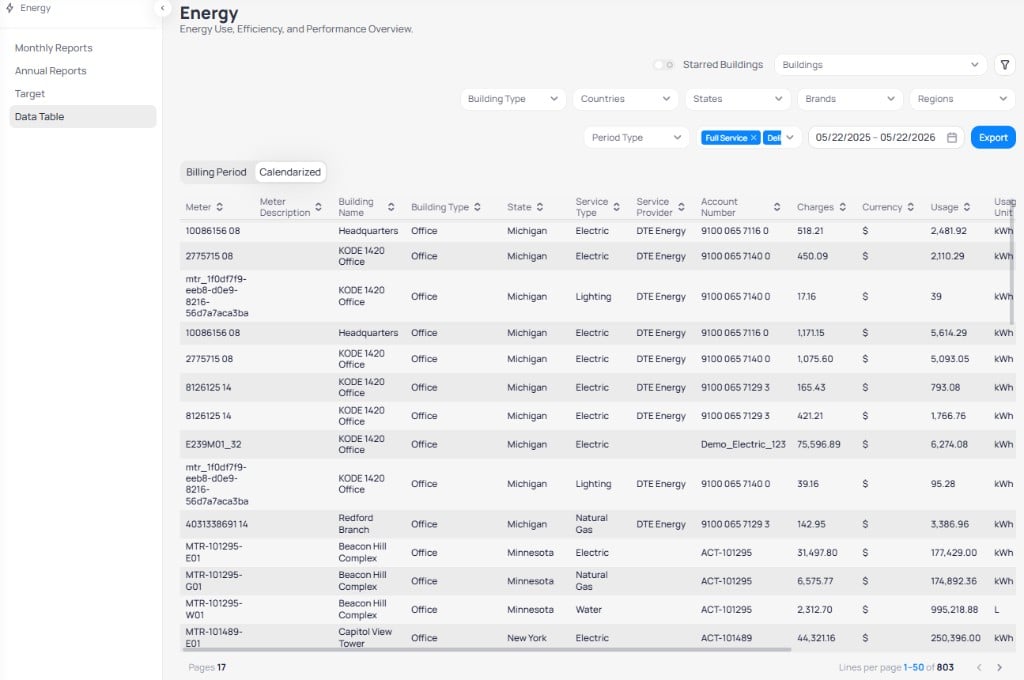The image size is (1024, 680).
Task: Click charges value 44,321.16
Action: pos(816,638)
